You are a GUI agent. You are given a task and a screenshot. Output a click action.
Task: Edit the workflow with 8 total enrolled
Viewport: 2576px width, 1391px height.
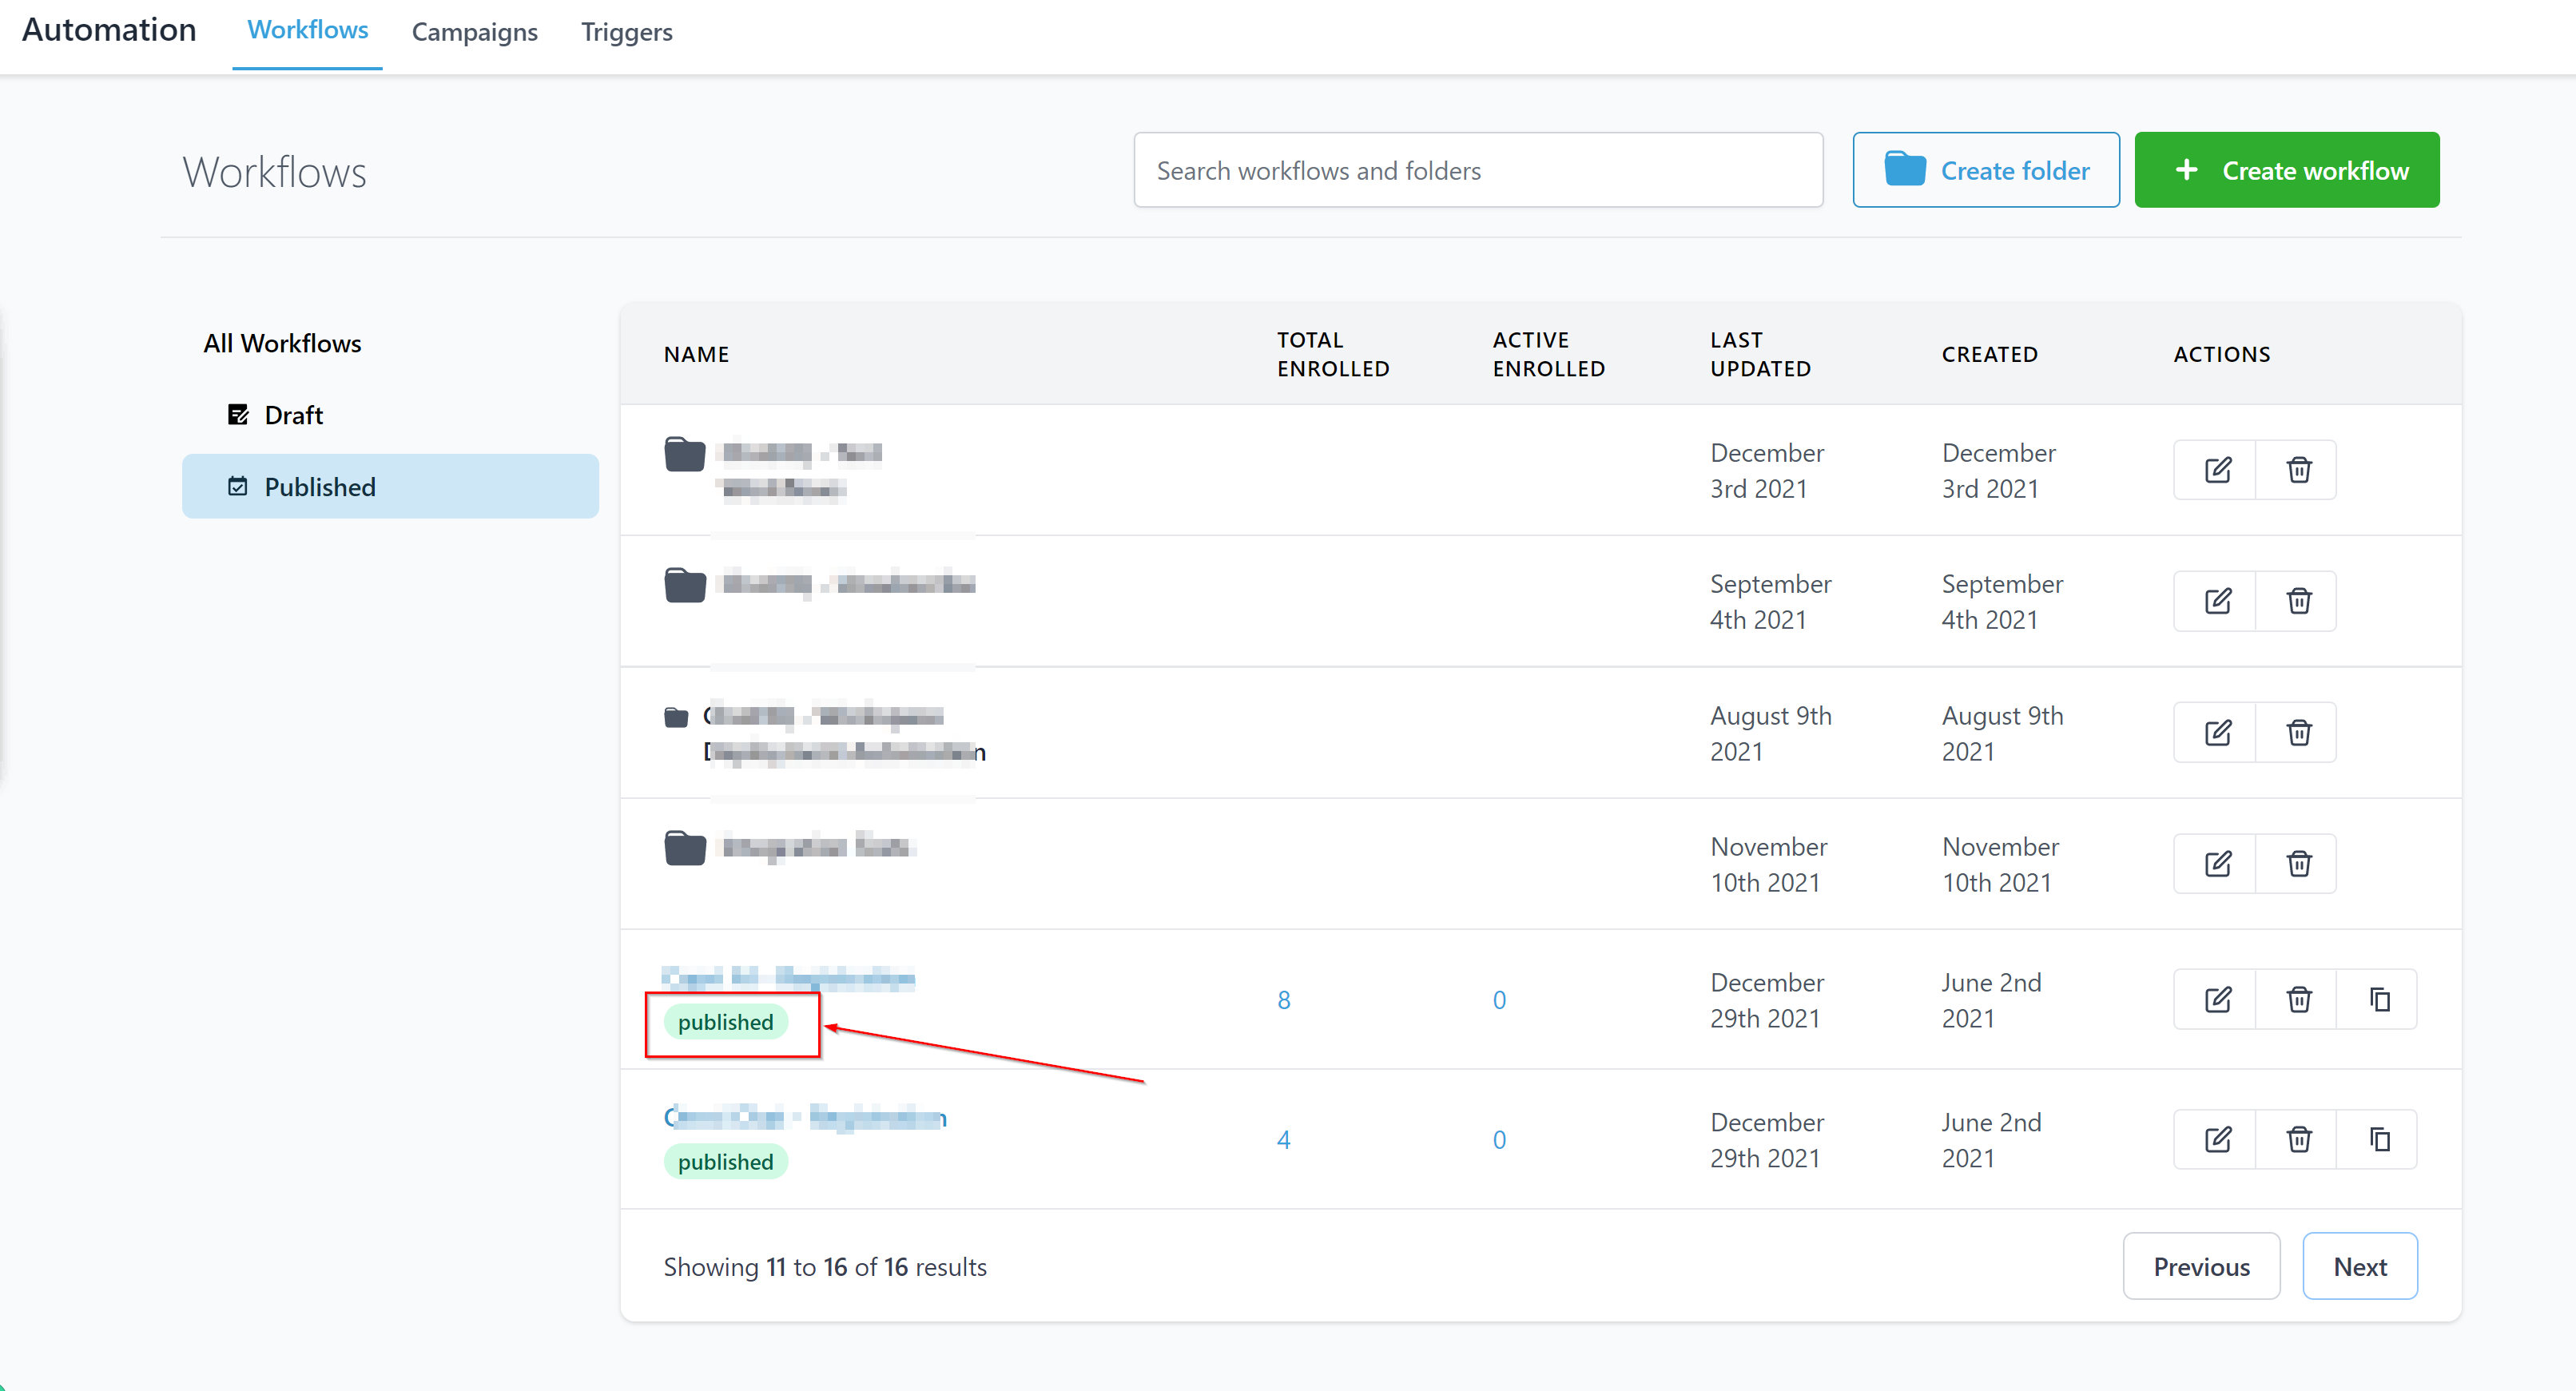(x=2216, y=999)
